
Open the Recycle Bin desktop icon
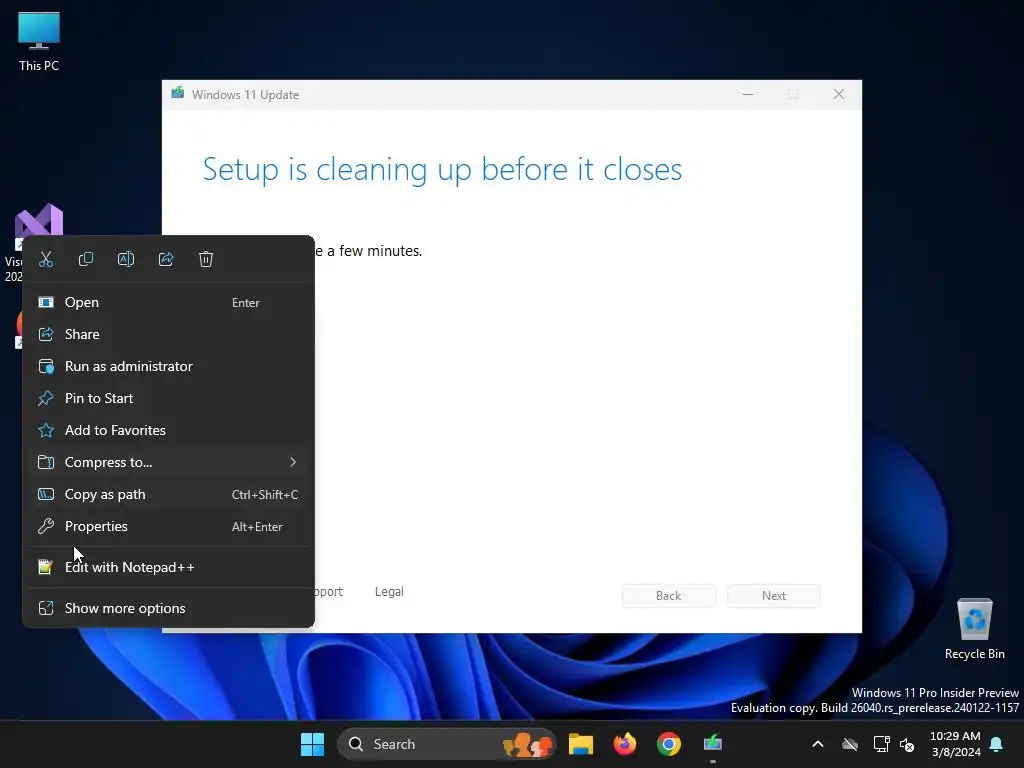[974, 629]
